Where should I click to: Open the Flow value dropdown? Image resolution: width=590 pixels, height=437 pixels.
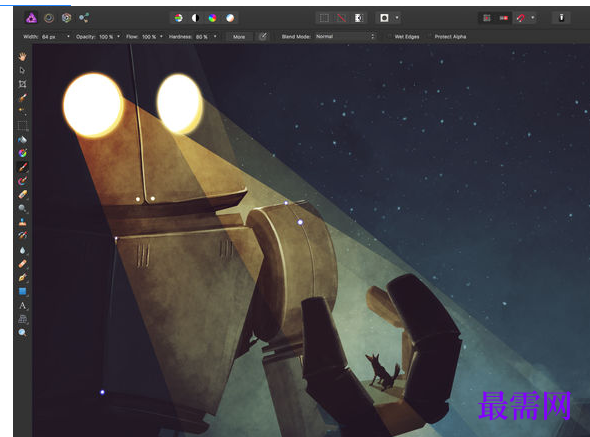[161, 37]
